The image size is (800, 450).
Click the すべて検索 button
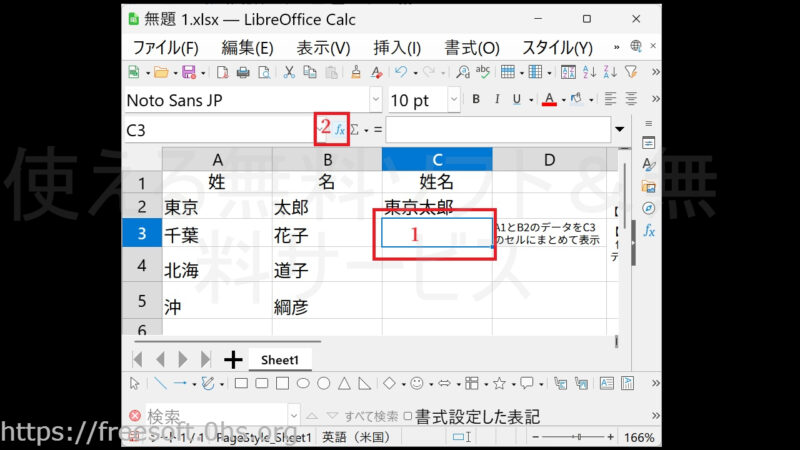pyautogui.click(x=370, y=416)
